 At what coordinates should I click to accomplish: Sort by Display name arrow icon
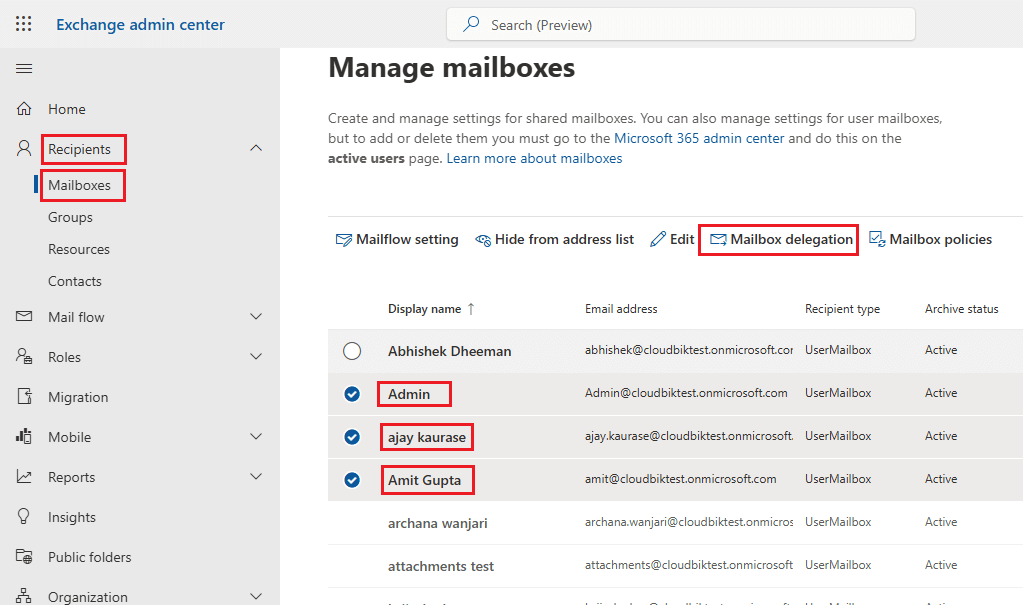(x=471, y=309)
